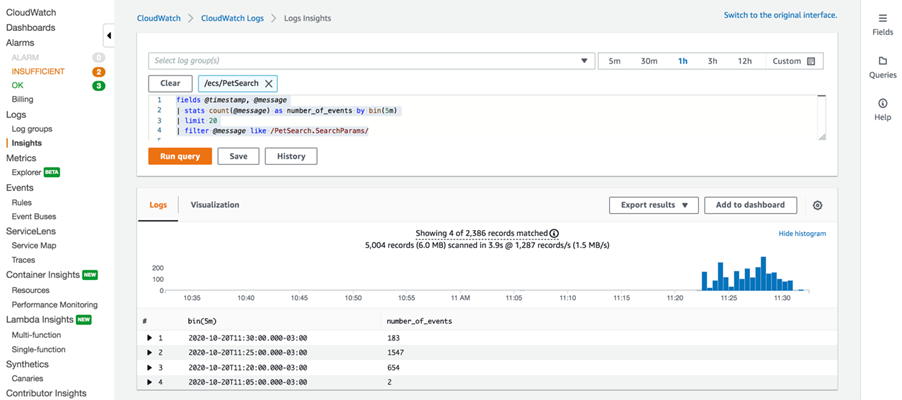Open the Queries folder icon
The width and height of the screenshot is (902, 400).
(882, 61)
